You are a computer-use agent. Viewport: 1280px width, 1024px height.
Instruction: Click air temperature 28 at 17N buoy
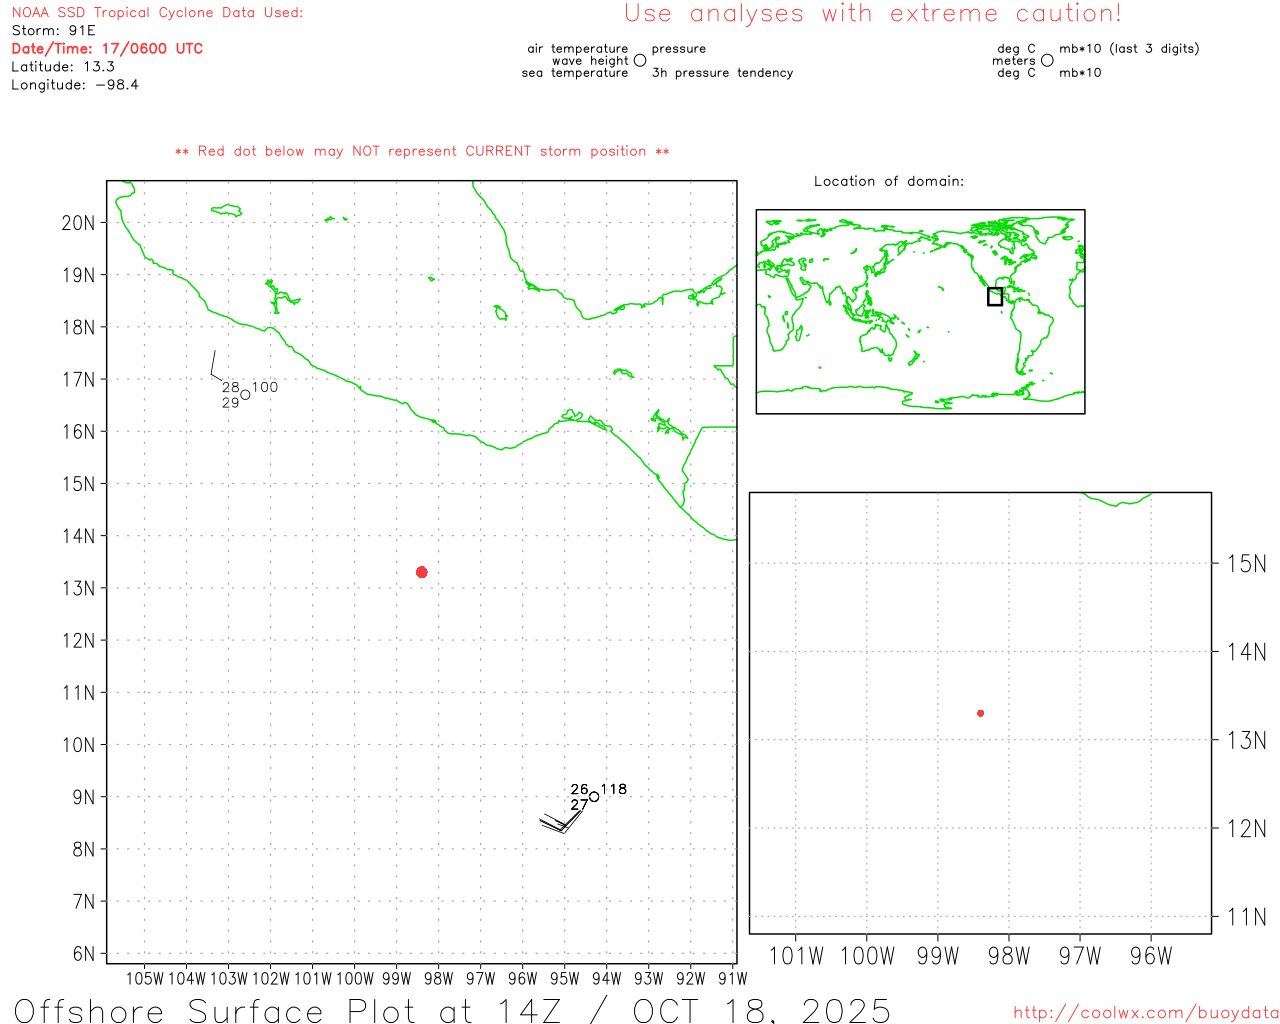[231, 387]
